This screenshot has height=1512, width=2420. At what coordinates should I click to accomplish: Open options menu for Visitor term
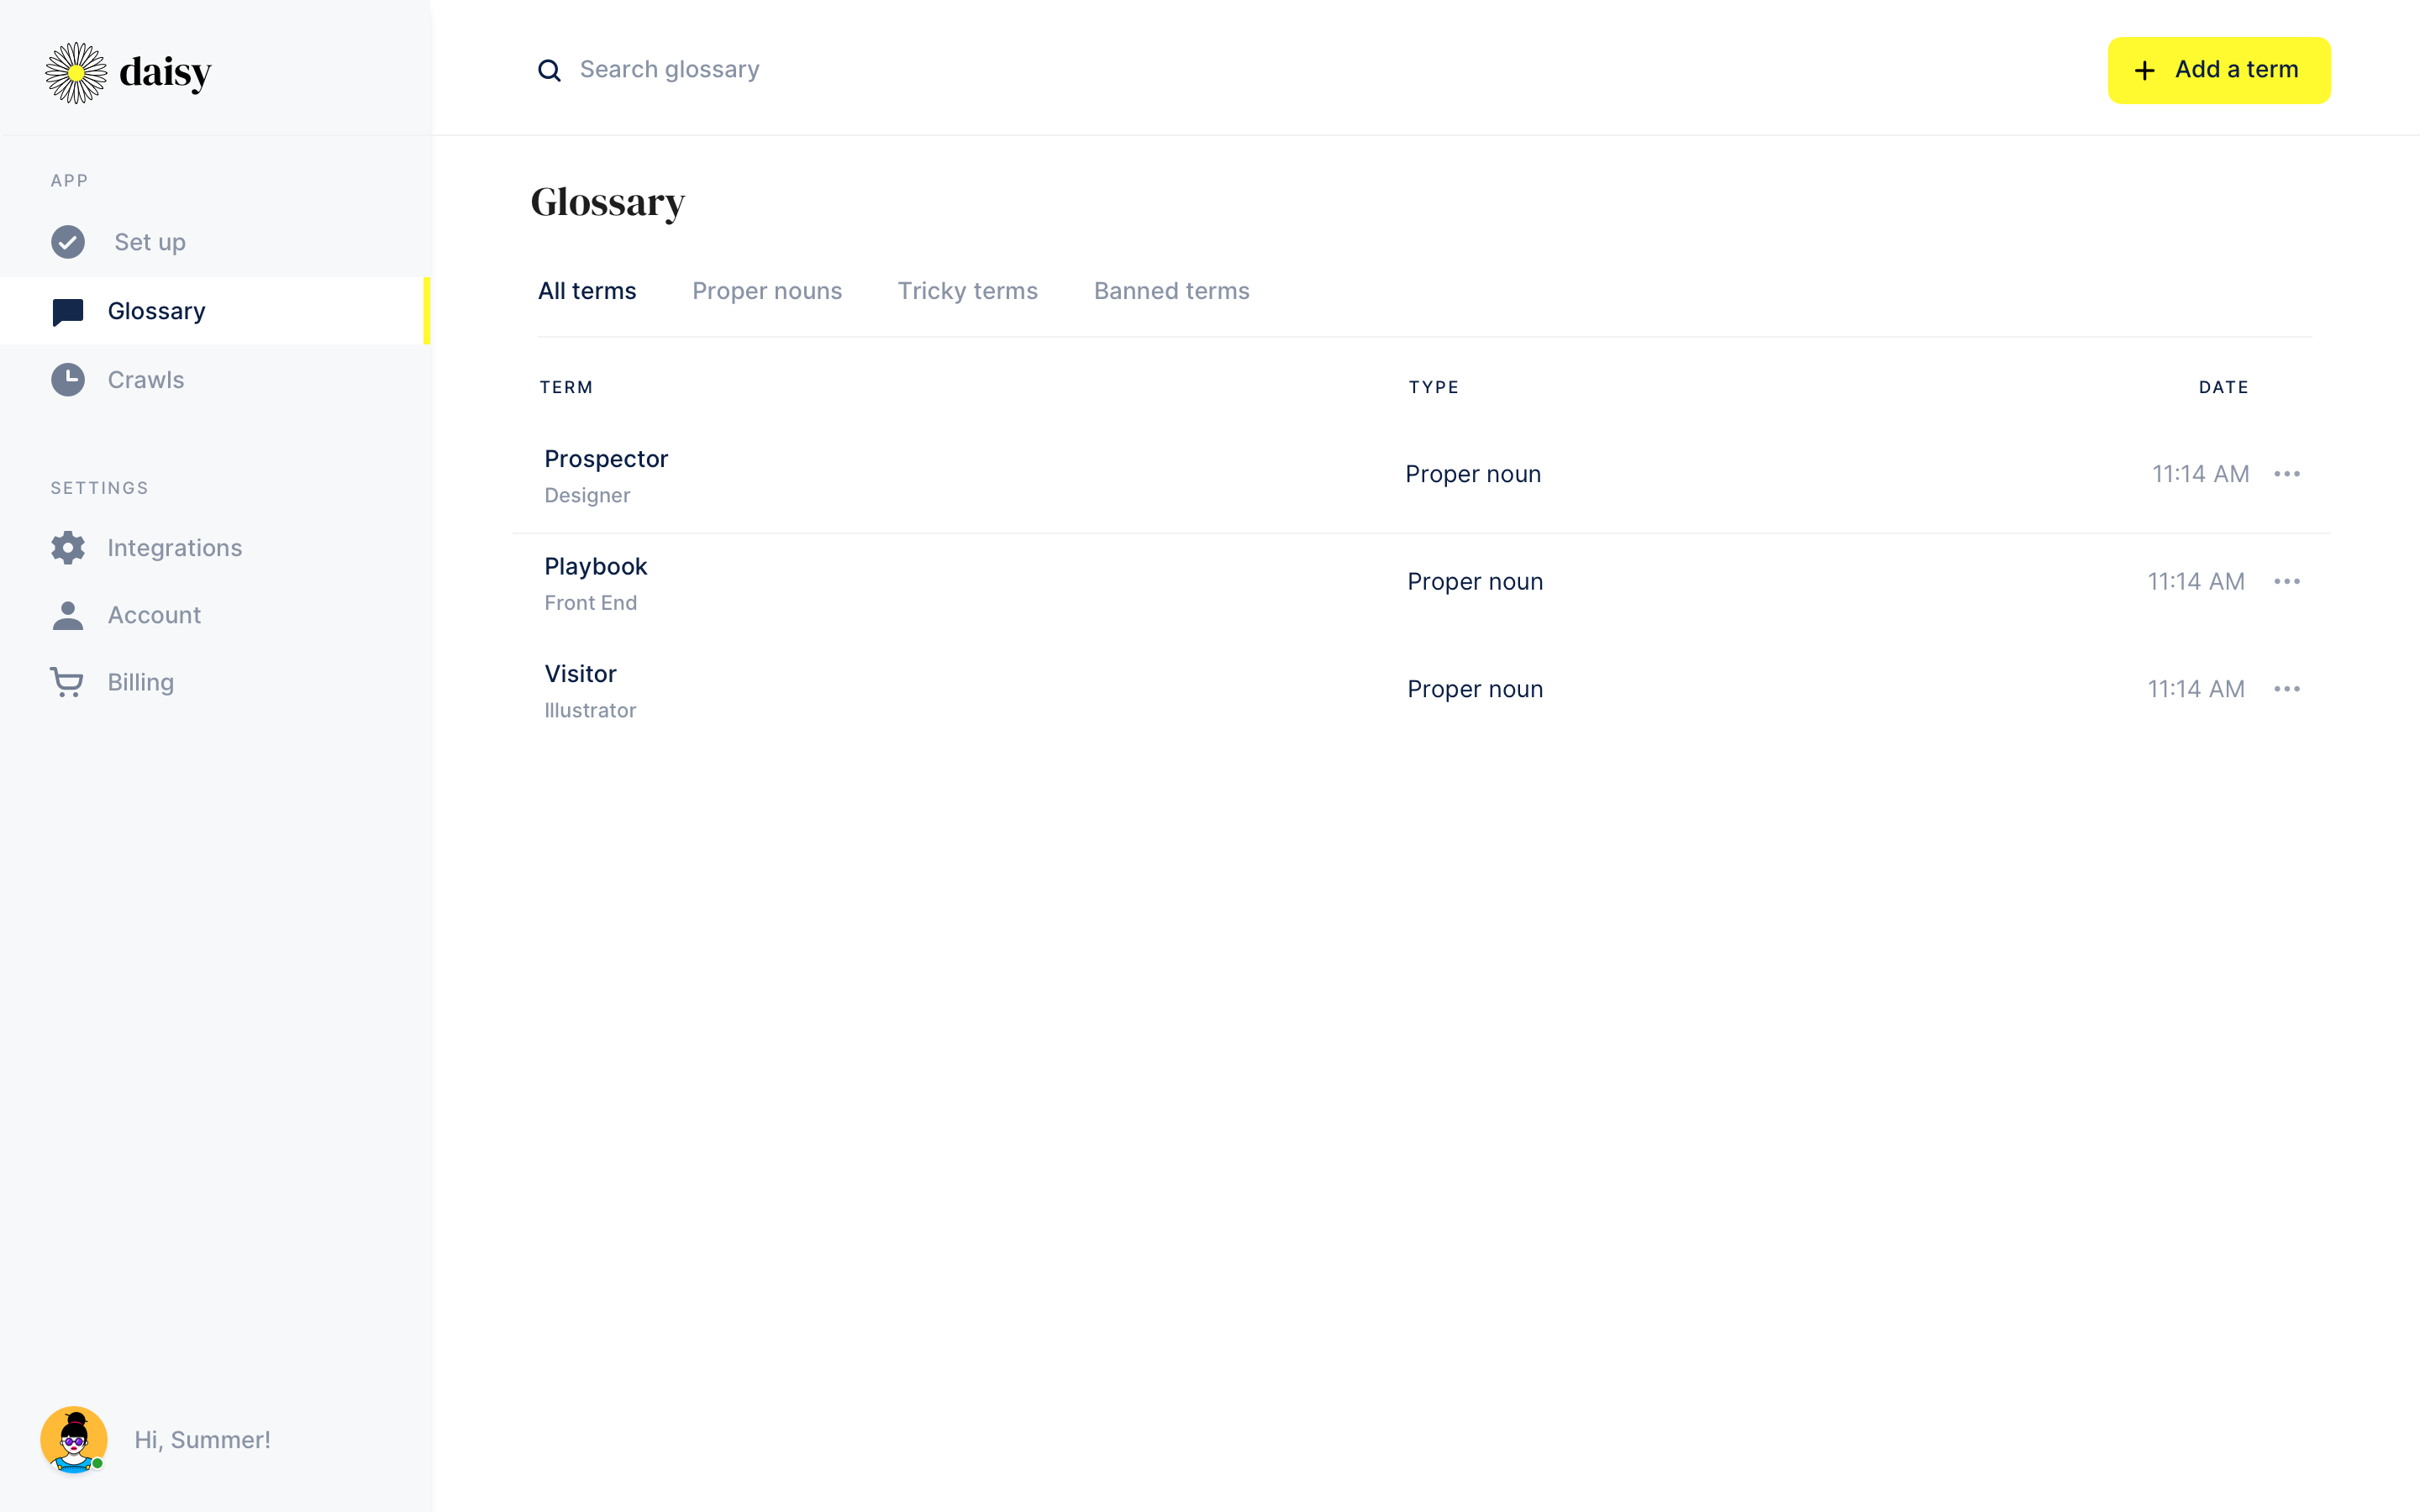click(x=2289, y=688)
